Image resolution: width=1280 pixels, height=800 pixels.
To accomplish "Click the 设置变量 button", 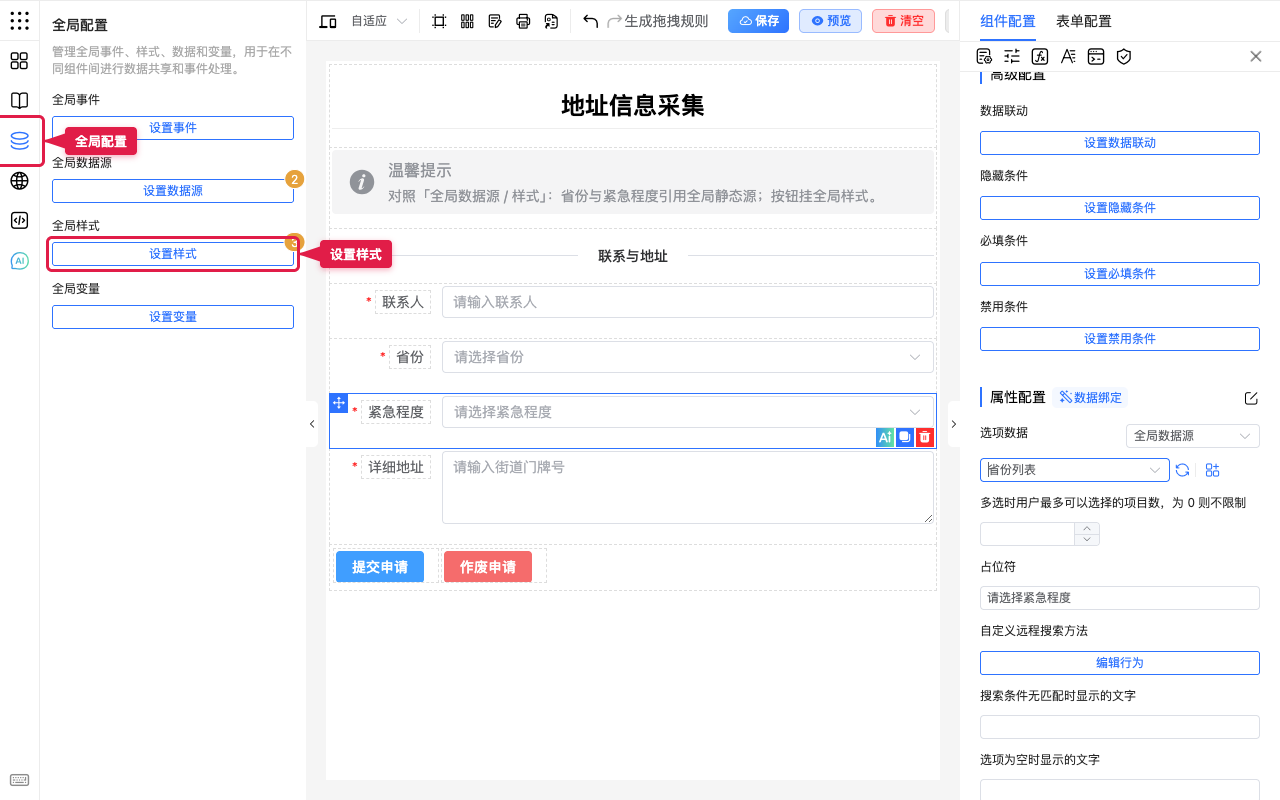I will [173, 317].
